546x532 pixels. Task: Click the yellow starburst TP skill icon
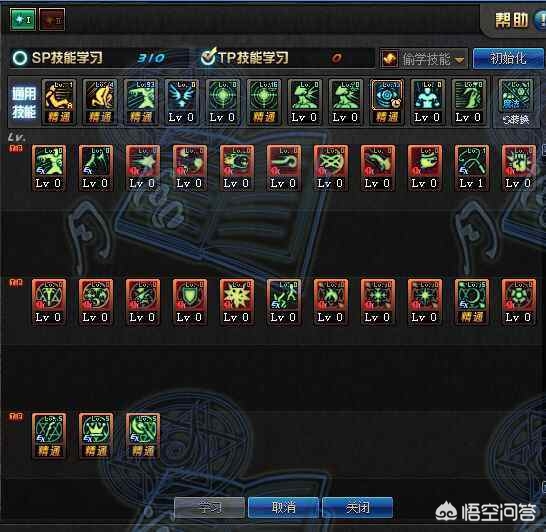click(236, 302)
